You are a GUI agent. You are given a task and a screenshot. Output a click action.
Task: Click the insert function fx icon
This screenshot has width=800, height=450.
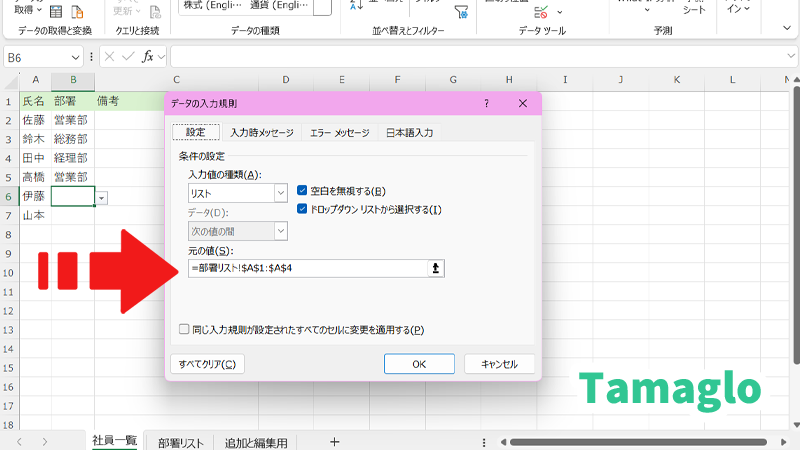[148, 57]
